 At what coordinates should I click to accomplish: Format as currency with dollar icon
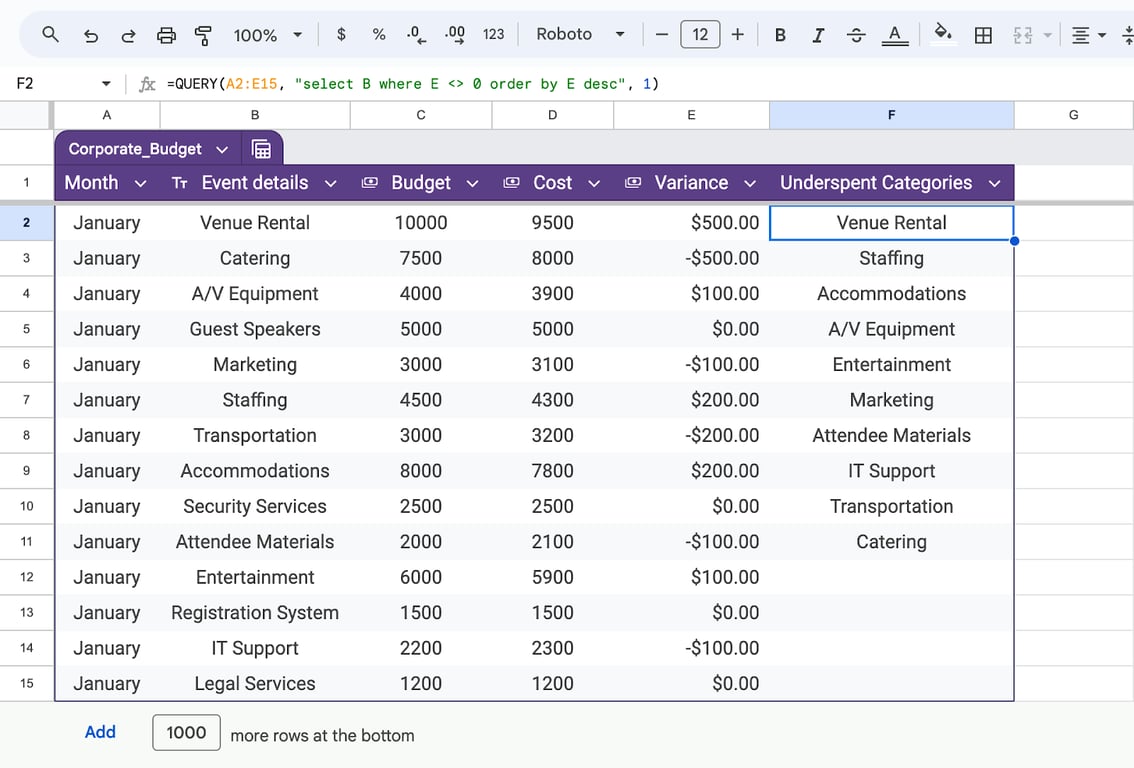coord(341,34)
